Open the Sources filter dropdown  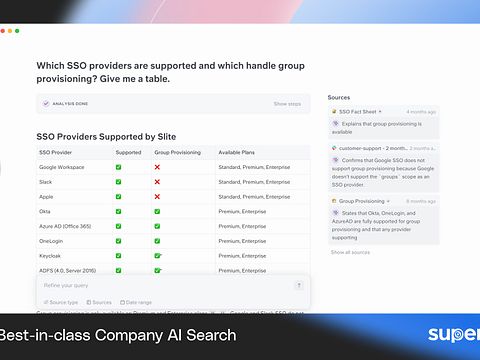coord(99,302)
